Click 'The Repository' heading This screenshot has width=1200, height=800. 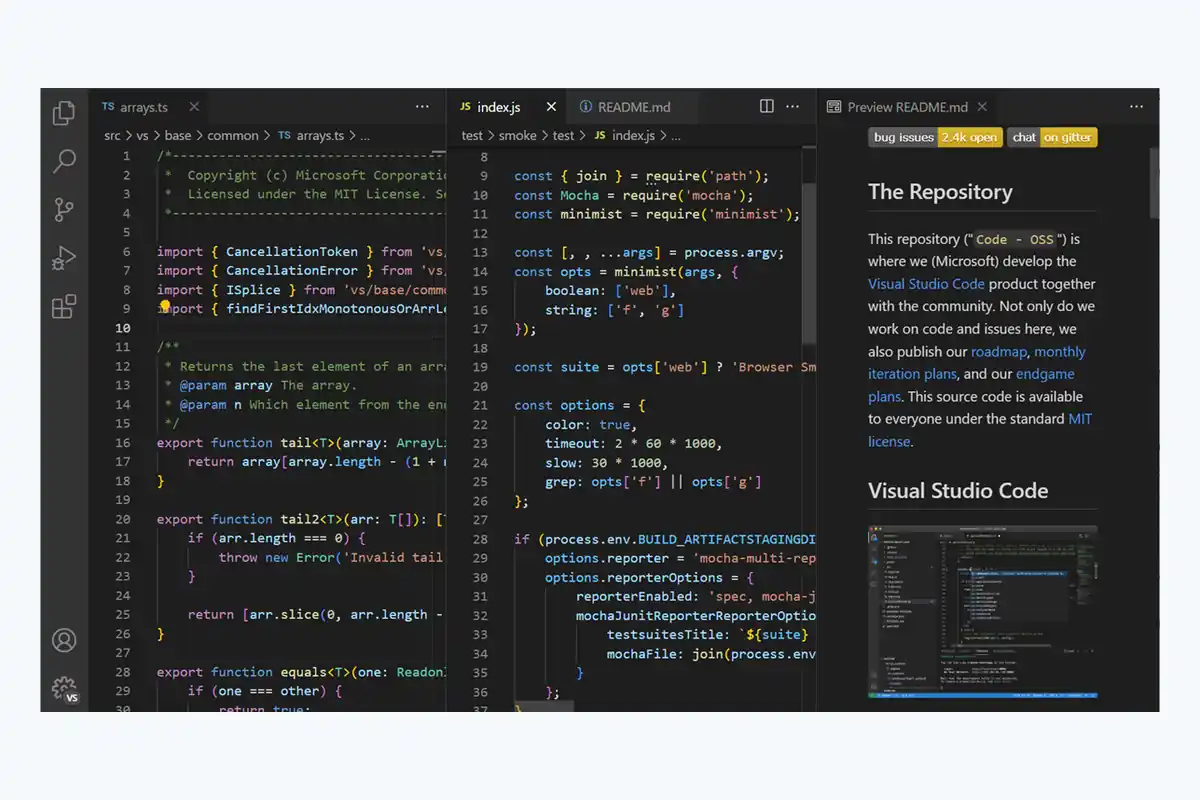[x=940, y=192]
